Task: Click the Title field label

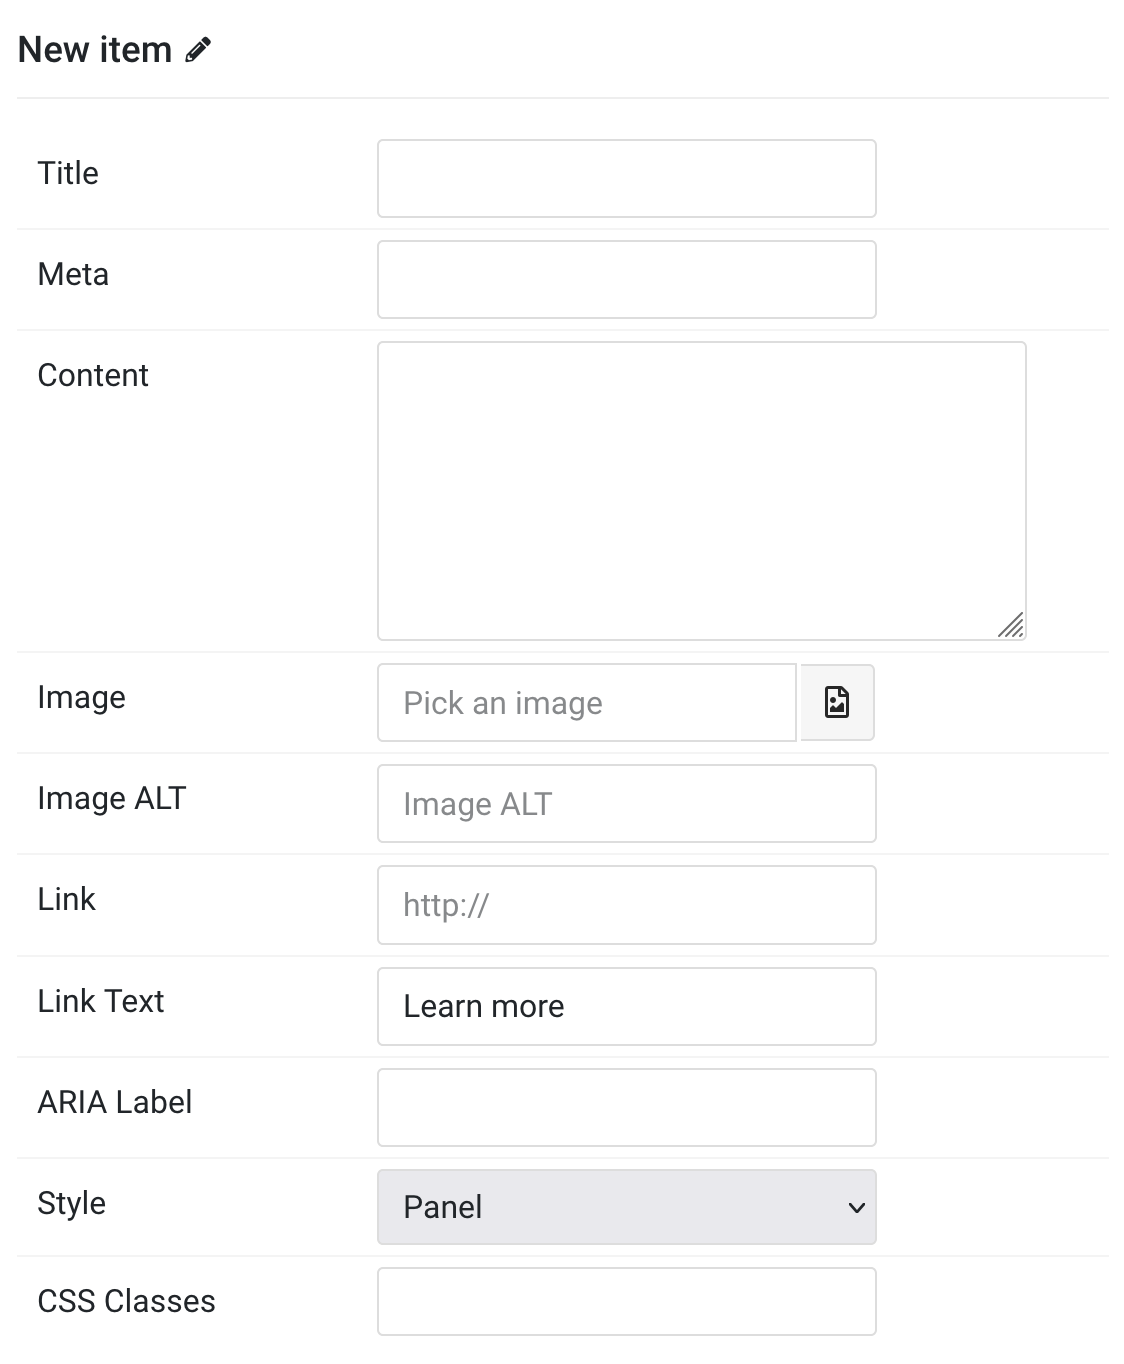Action: tap(68, 173)
